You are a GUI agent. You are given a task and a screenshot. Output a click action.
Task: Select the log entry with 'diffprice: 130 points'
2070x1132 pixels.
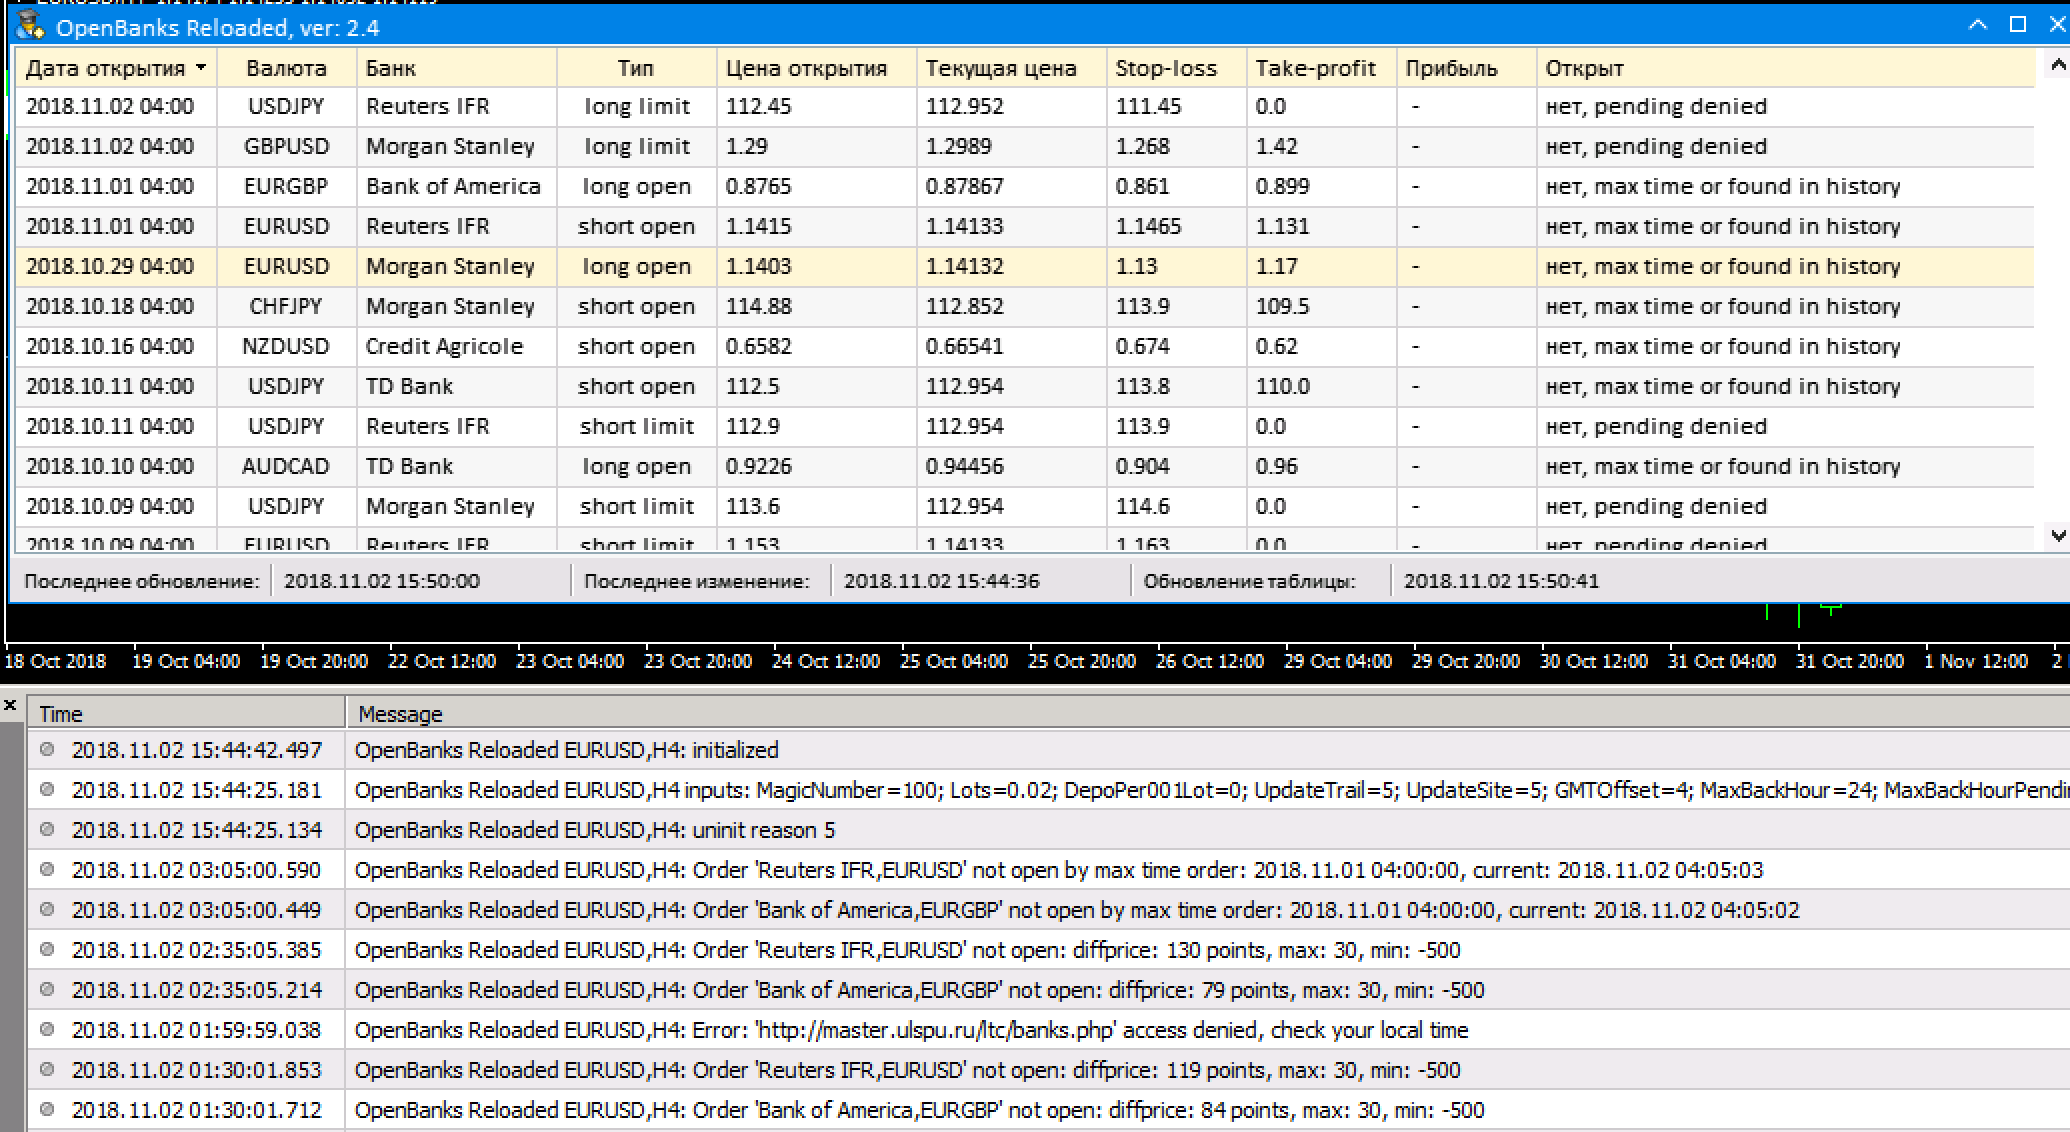[x=1049, y=950]
